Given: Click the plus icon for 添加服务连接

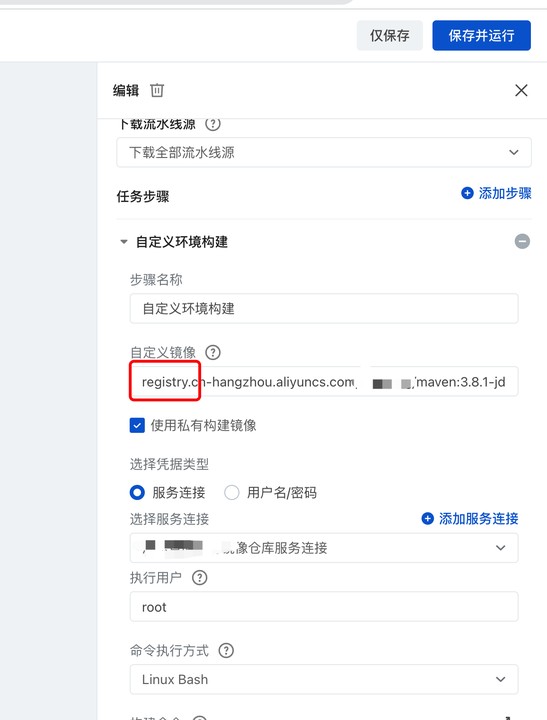Looking at the screenshot, I should tap(428, 518).
